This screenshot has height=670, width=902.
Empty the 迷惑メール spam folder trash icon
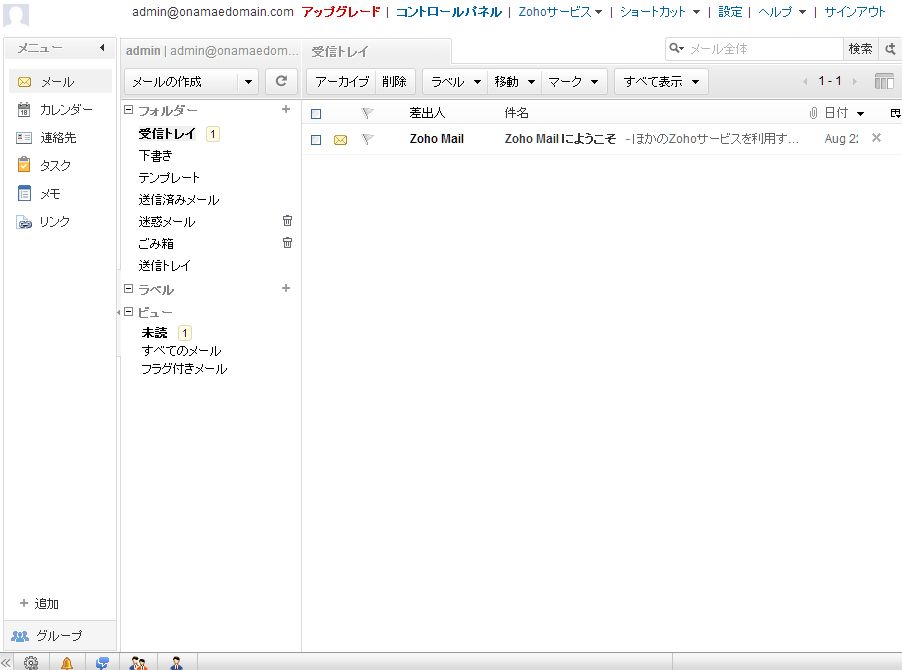(x=287, y=220)
